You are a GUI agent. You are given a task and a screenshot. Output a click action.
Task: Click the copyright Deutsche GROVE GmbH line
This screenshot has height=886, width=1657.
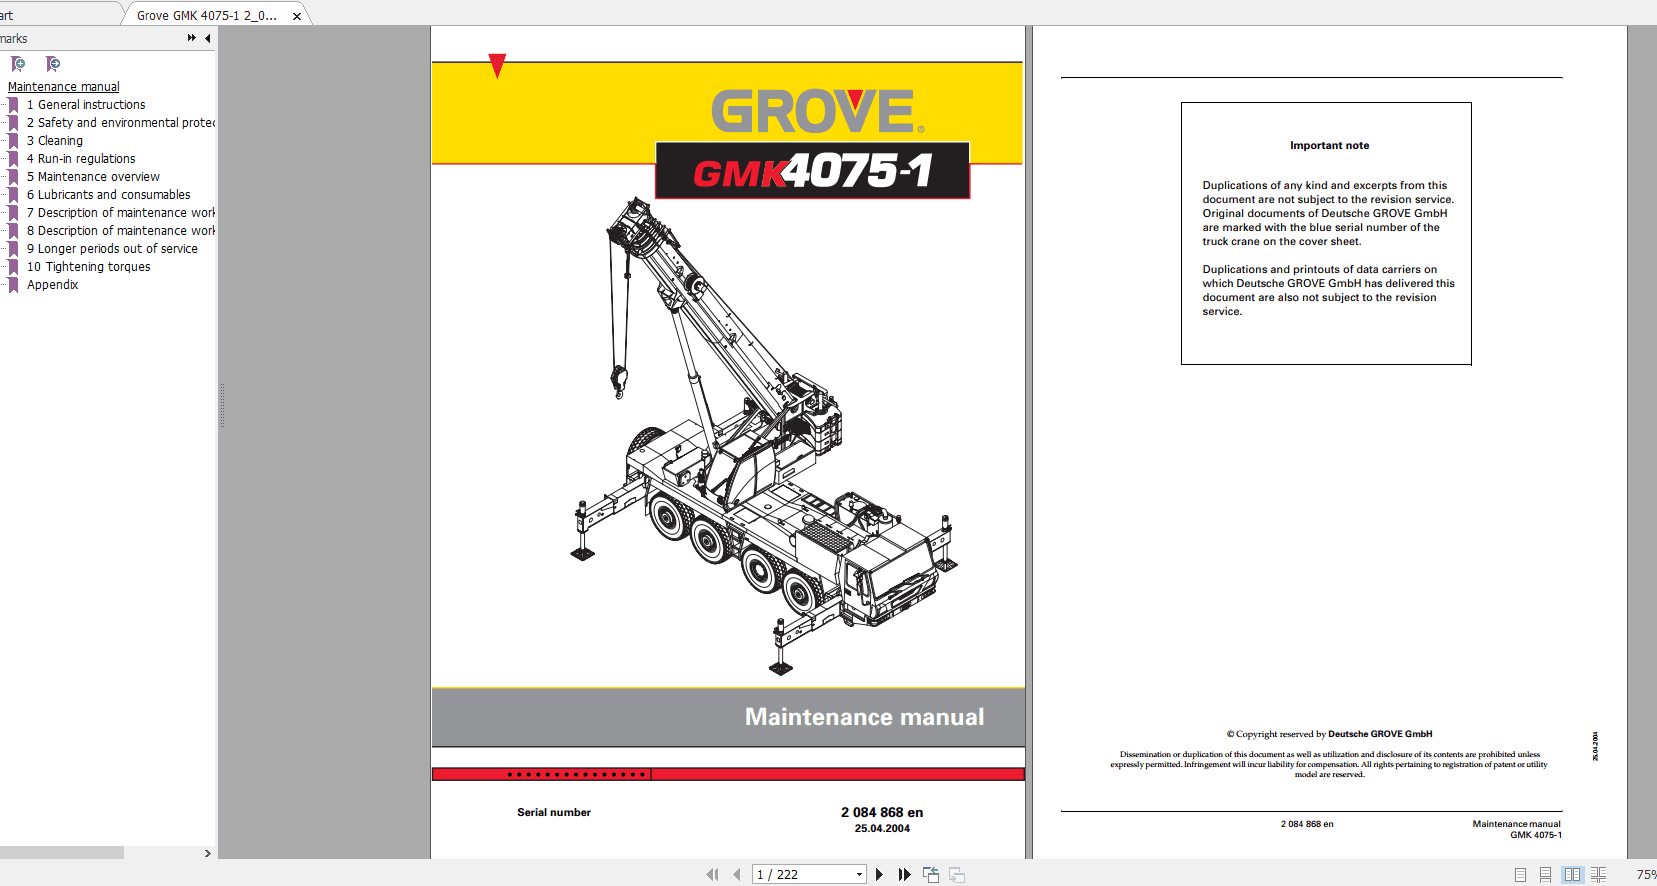point(1329,734)
